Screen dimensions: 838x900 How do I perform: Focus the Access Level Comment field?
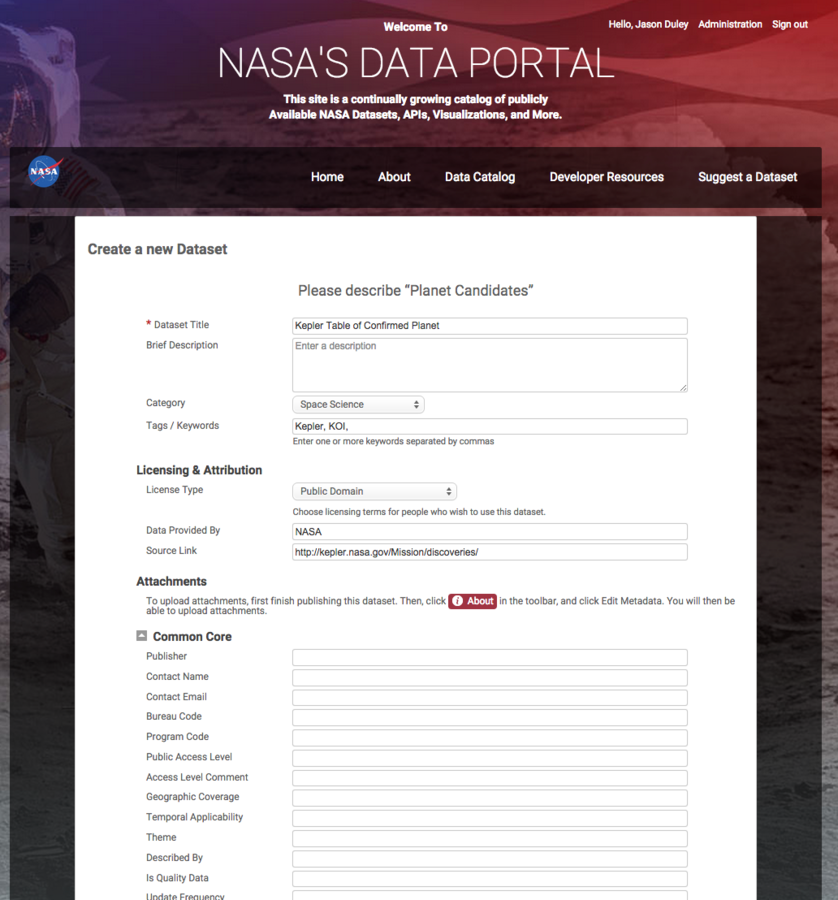(x=490, y=778)
